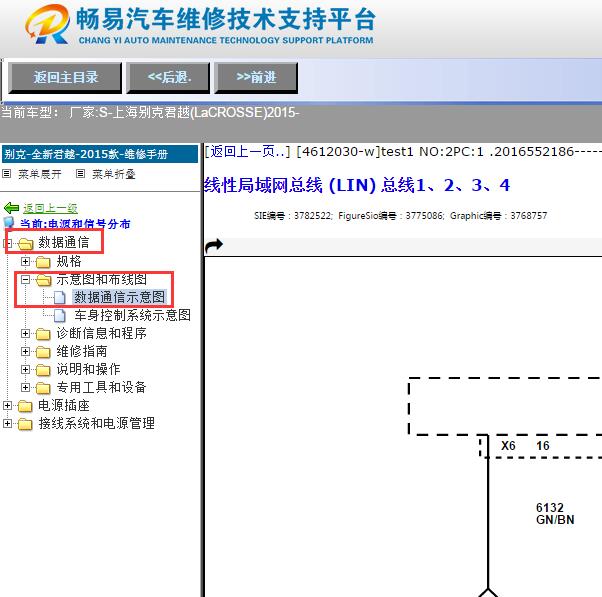Select the 电源插座 tree label

(x=64, y=405)
